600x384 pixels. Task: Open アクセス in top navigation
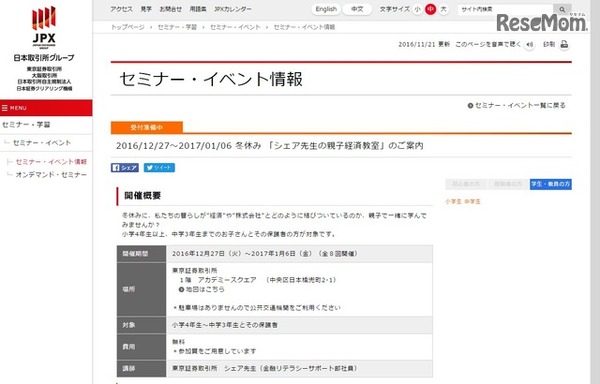[x=121, y=9]
